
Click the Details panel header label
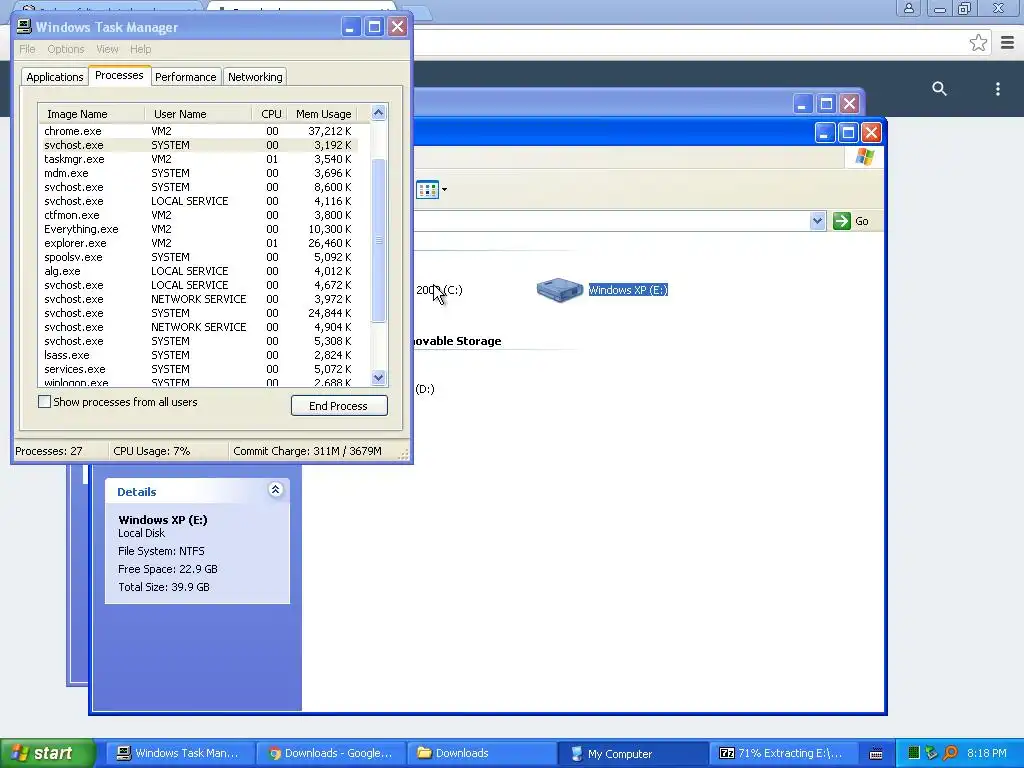tap(136, 492)
